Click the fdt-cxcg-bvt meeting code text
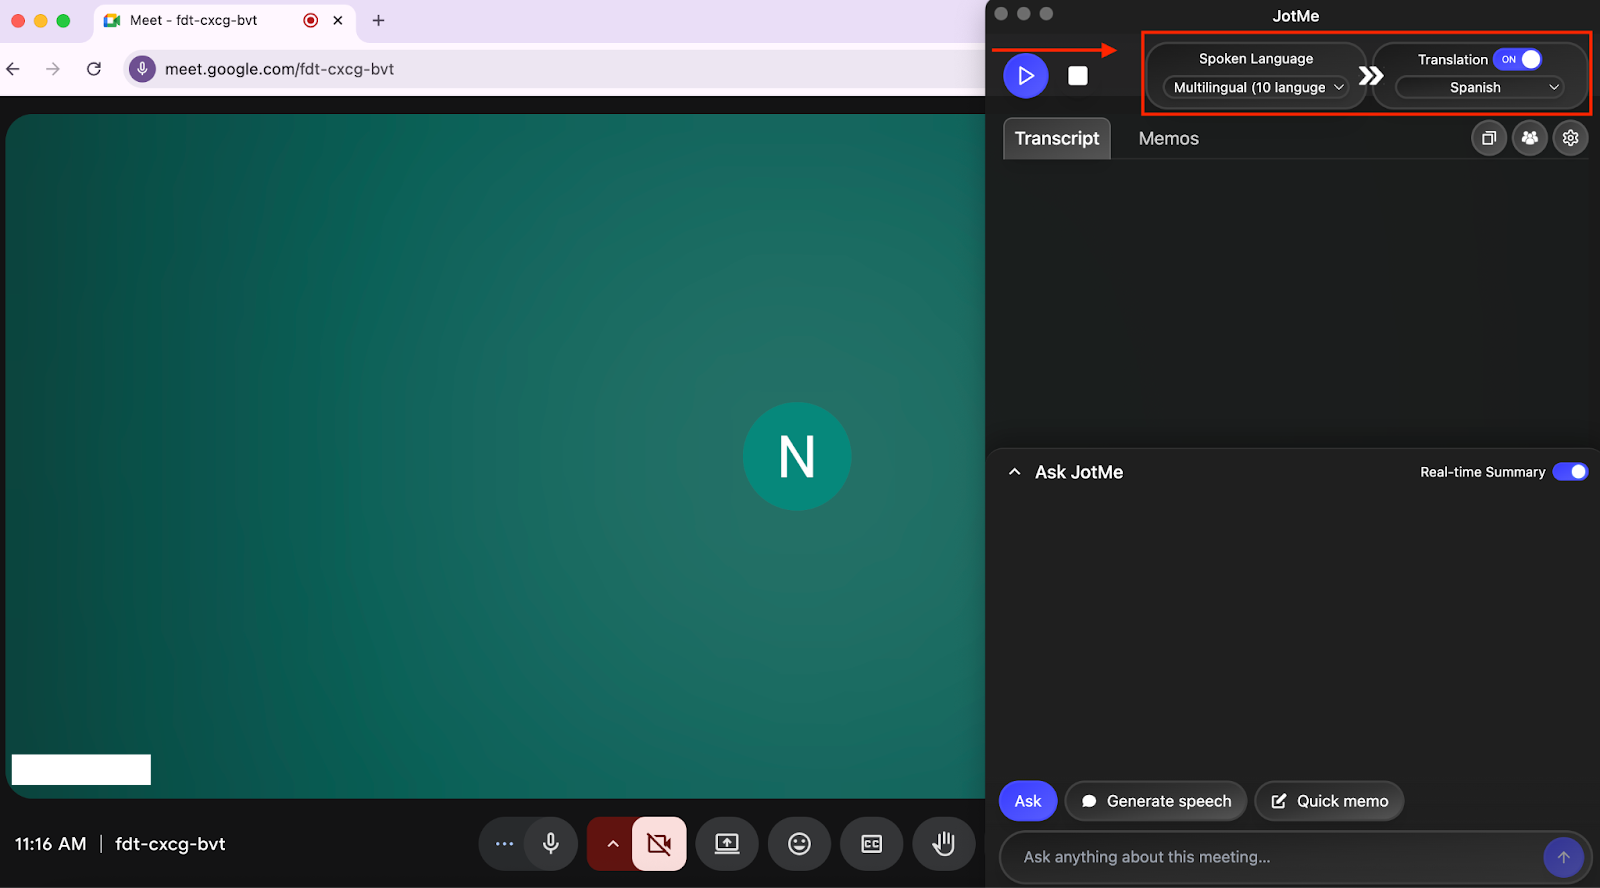This screenshot has height=888, width=1600. click(x=170, y=844)
